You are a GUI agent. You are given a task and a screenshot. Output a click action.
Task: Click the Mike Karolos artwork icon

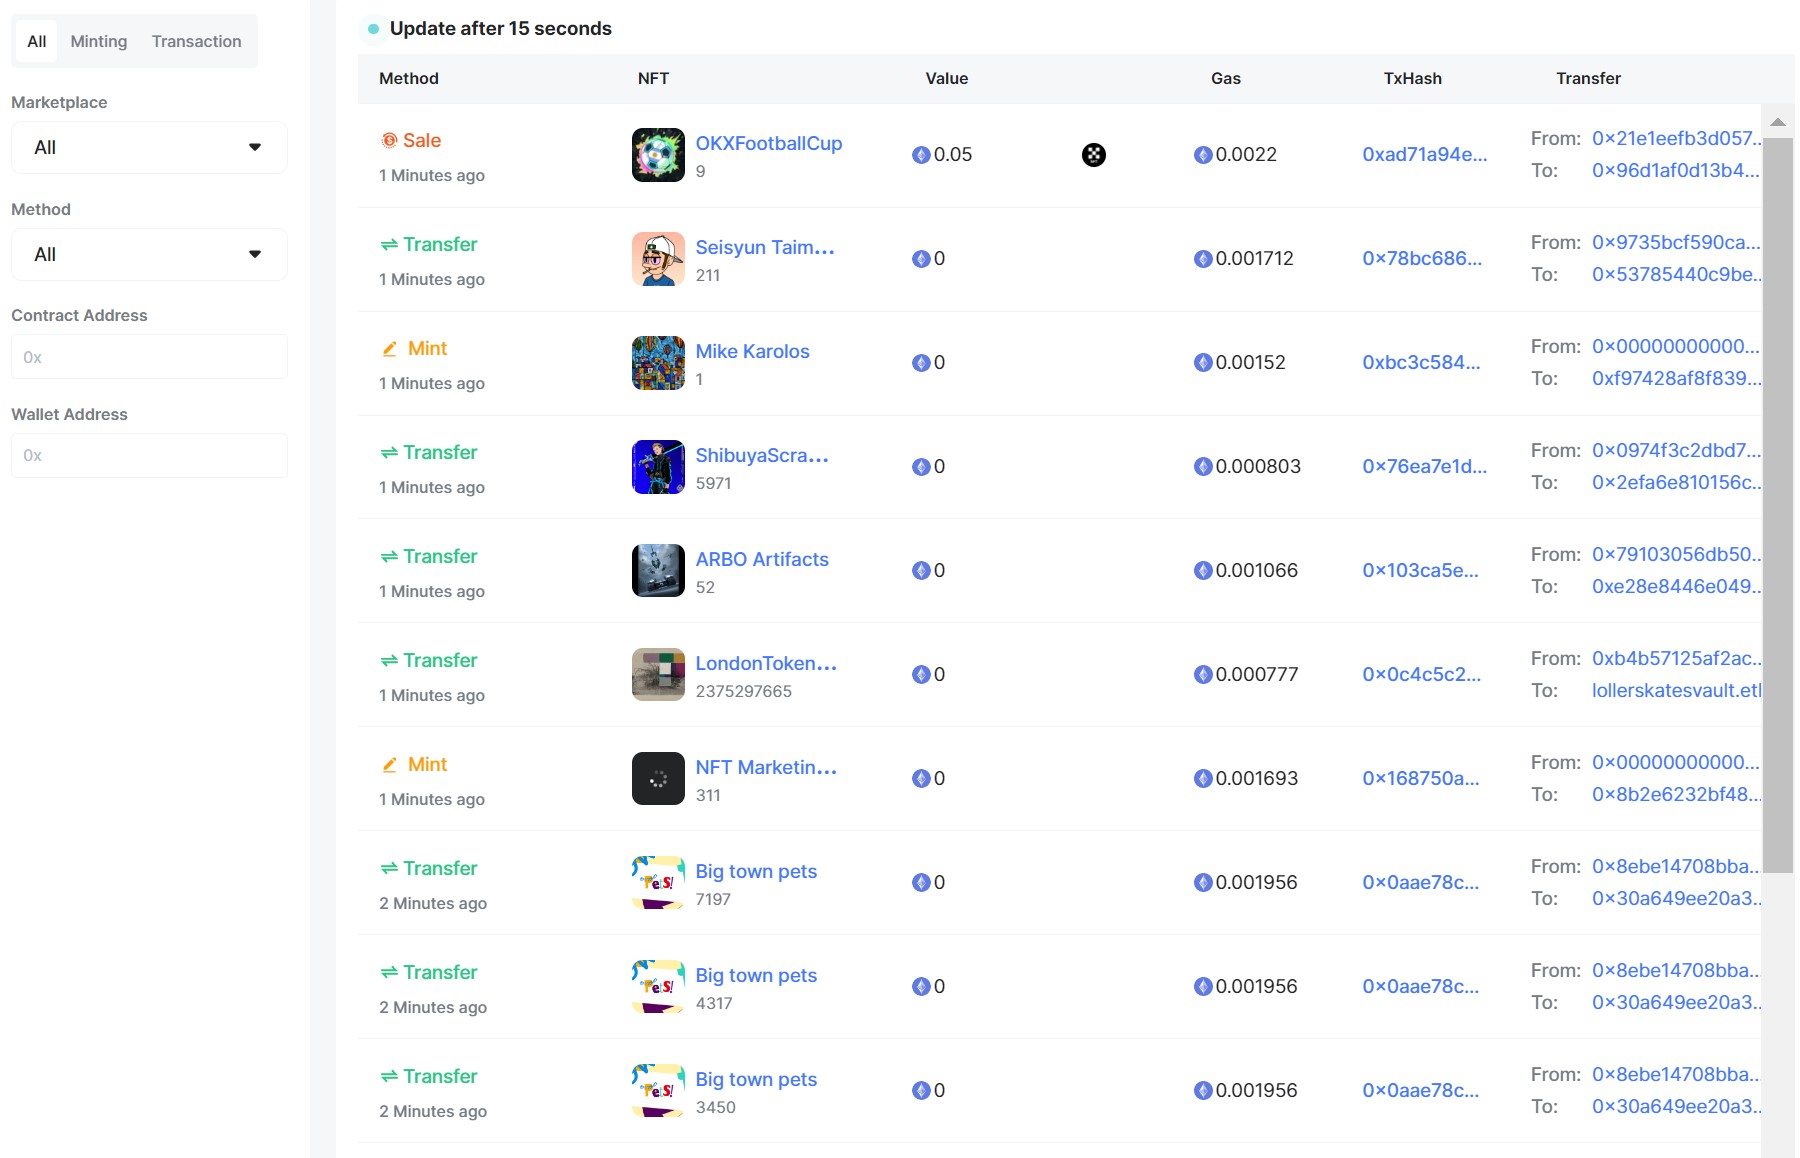click(x=658, y=363)
